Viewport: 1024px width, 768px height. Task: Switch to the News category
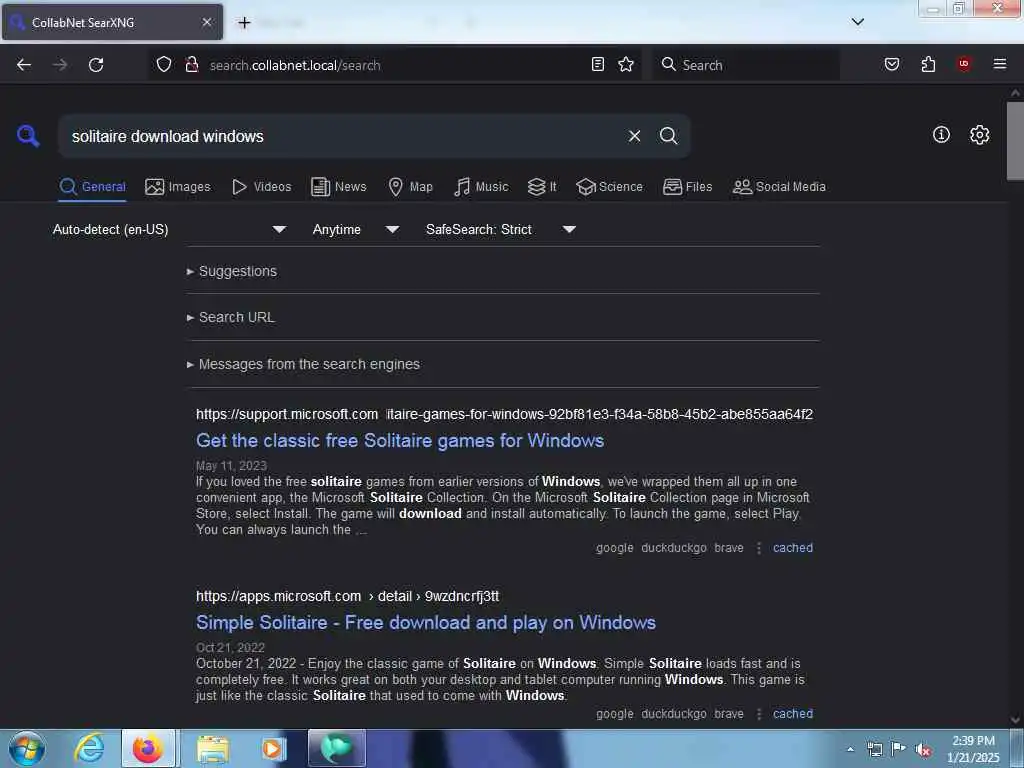click(339, 187)
